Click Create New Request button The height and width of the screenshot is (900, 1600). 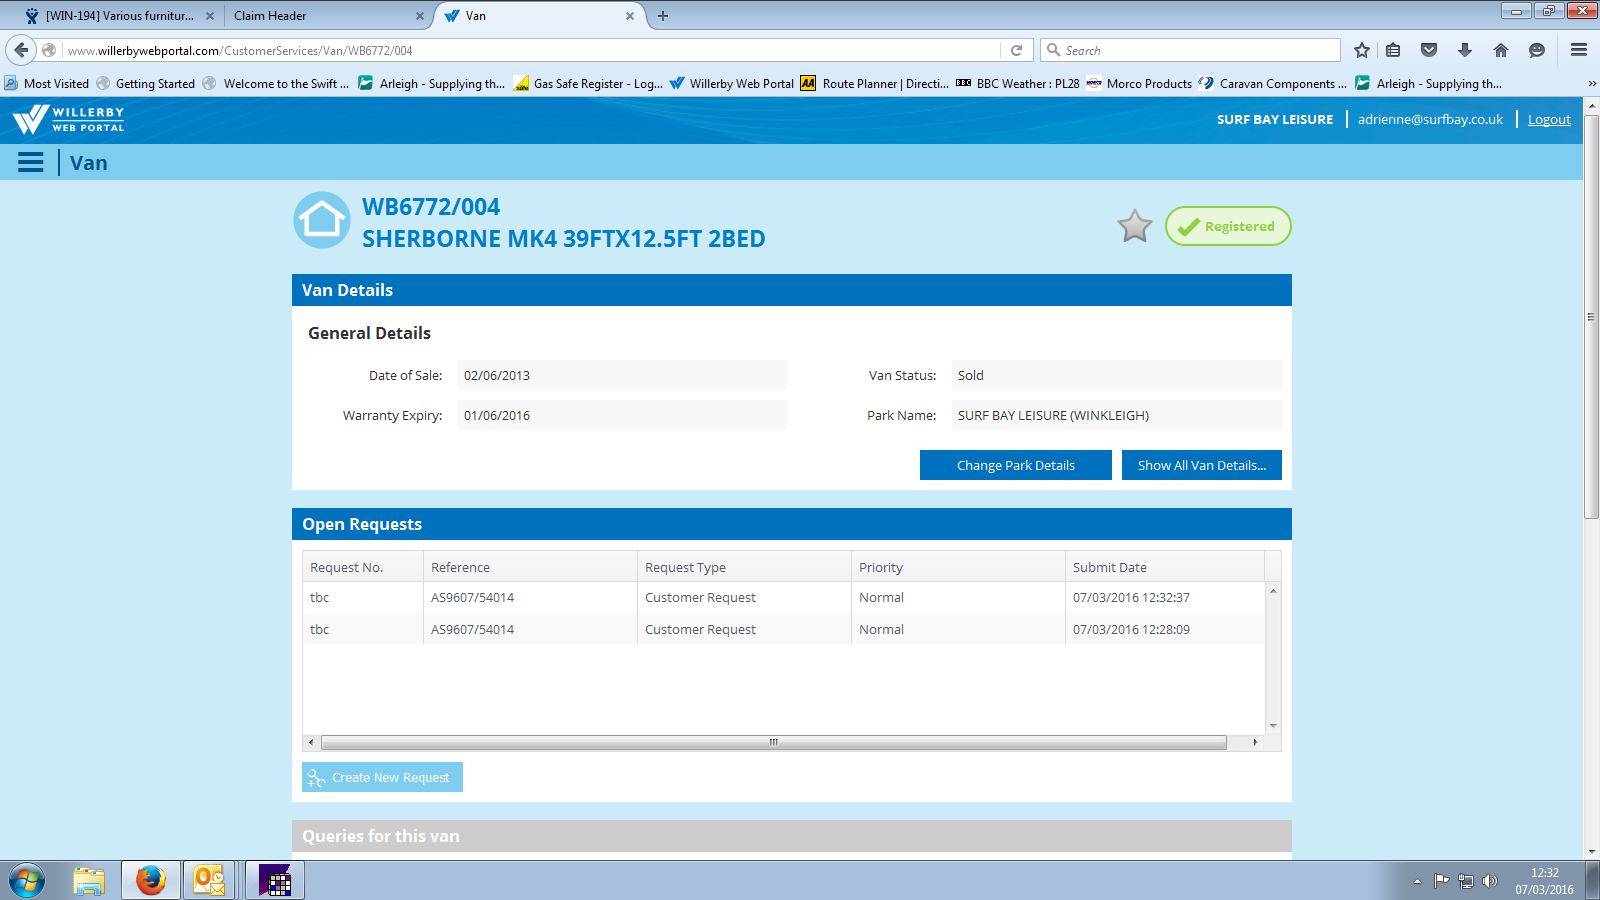coord(382,777)
